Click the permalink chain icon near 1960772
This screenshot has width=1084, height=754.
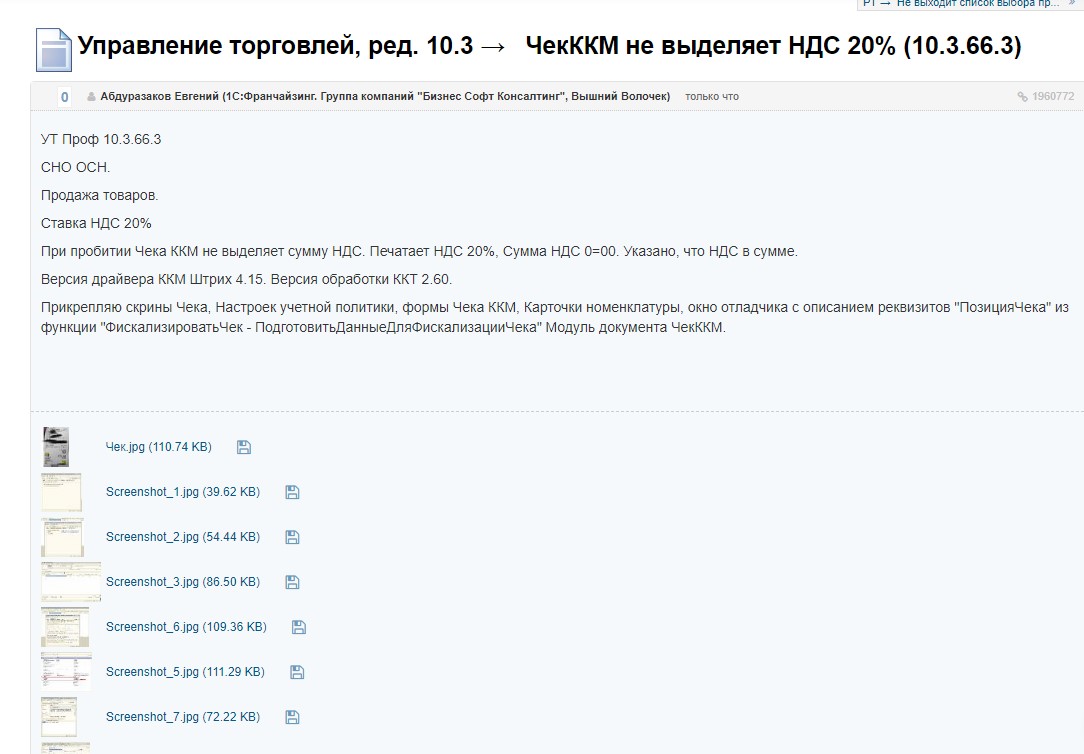[1022, 97]
